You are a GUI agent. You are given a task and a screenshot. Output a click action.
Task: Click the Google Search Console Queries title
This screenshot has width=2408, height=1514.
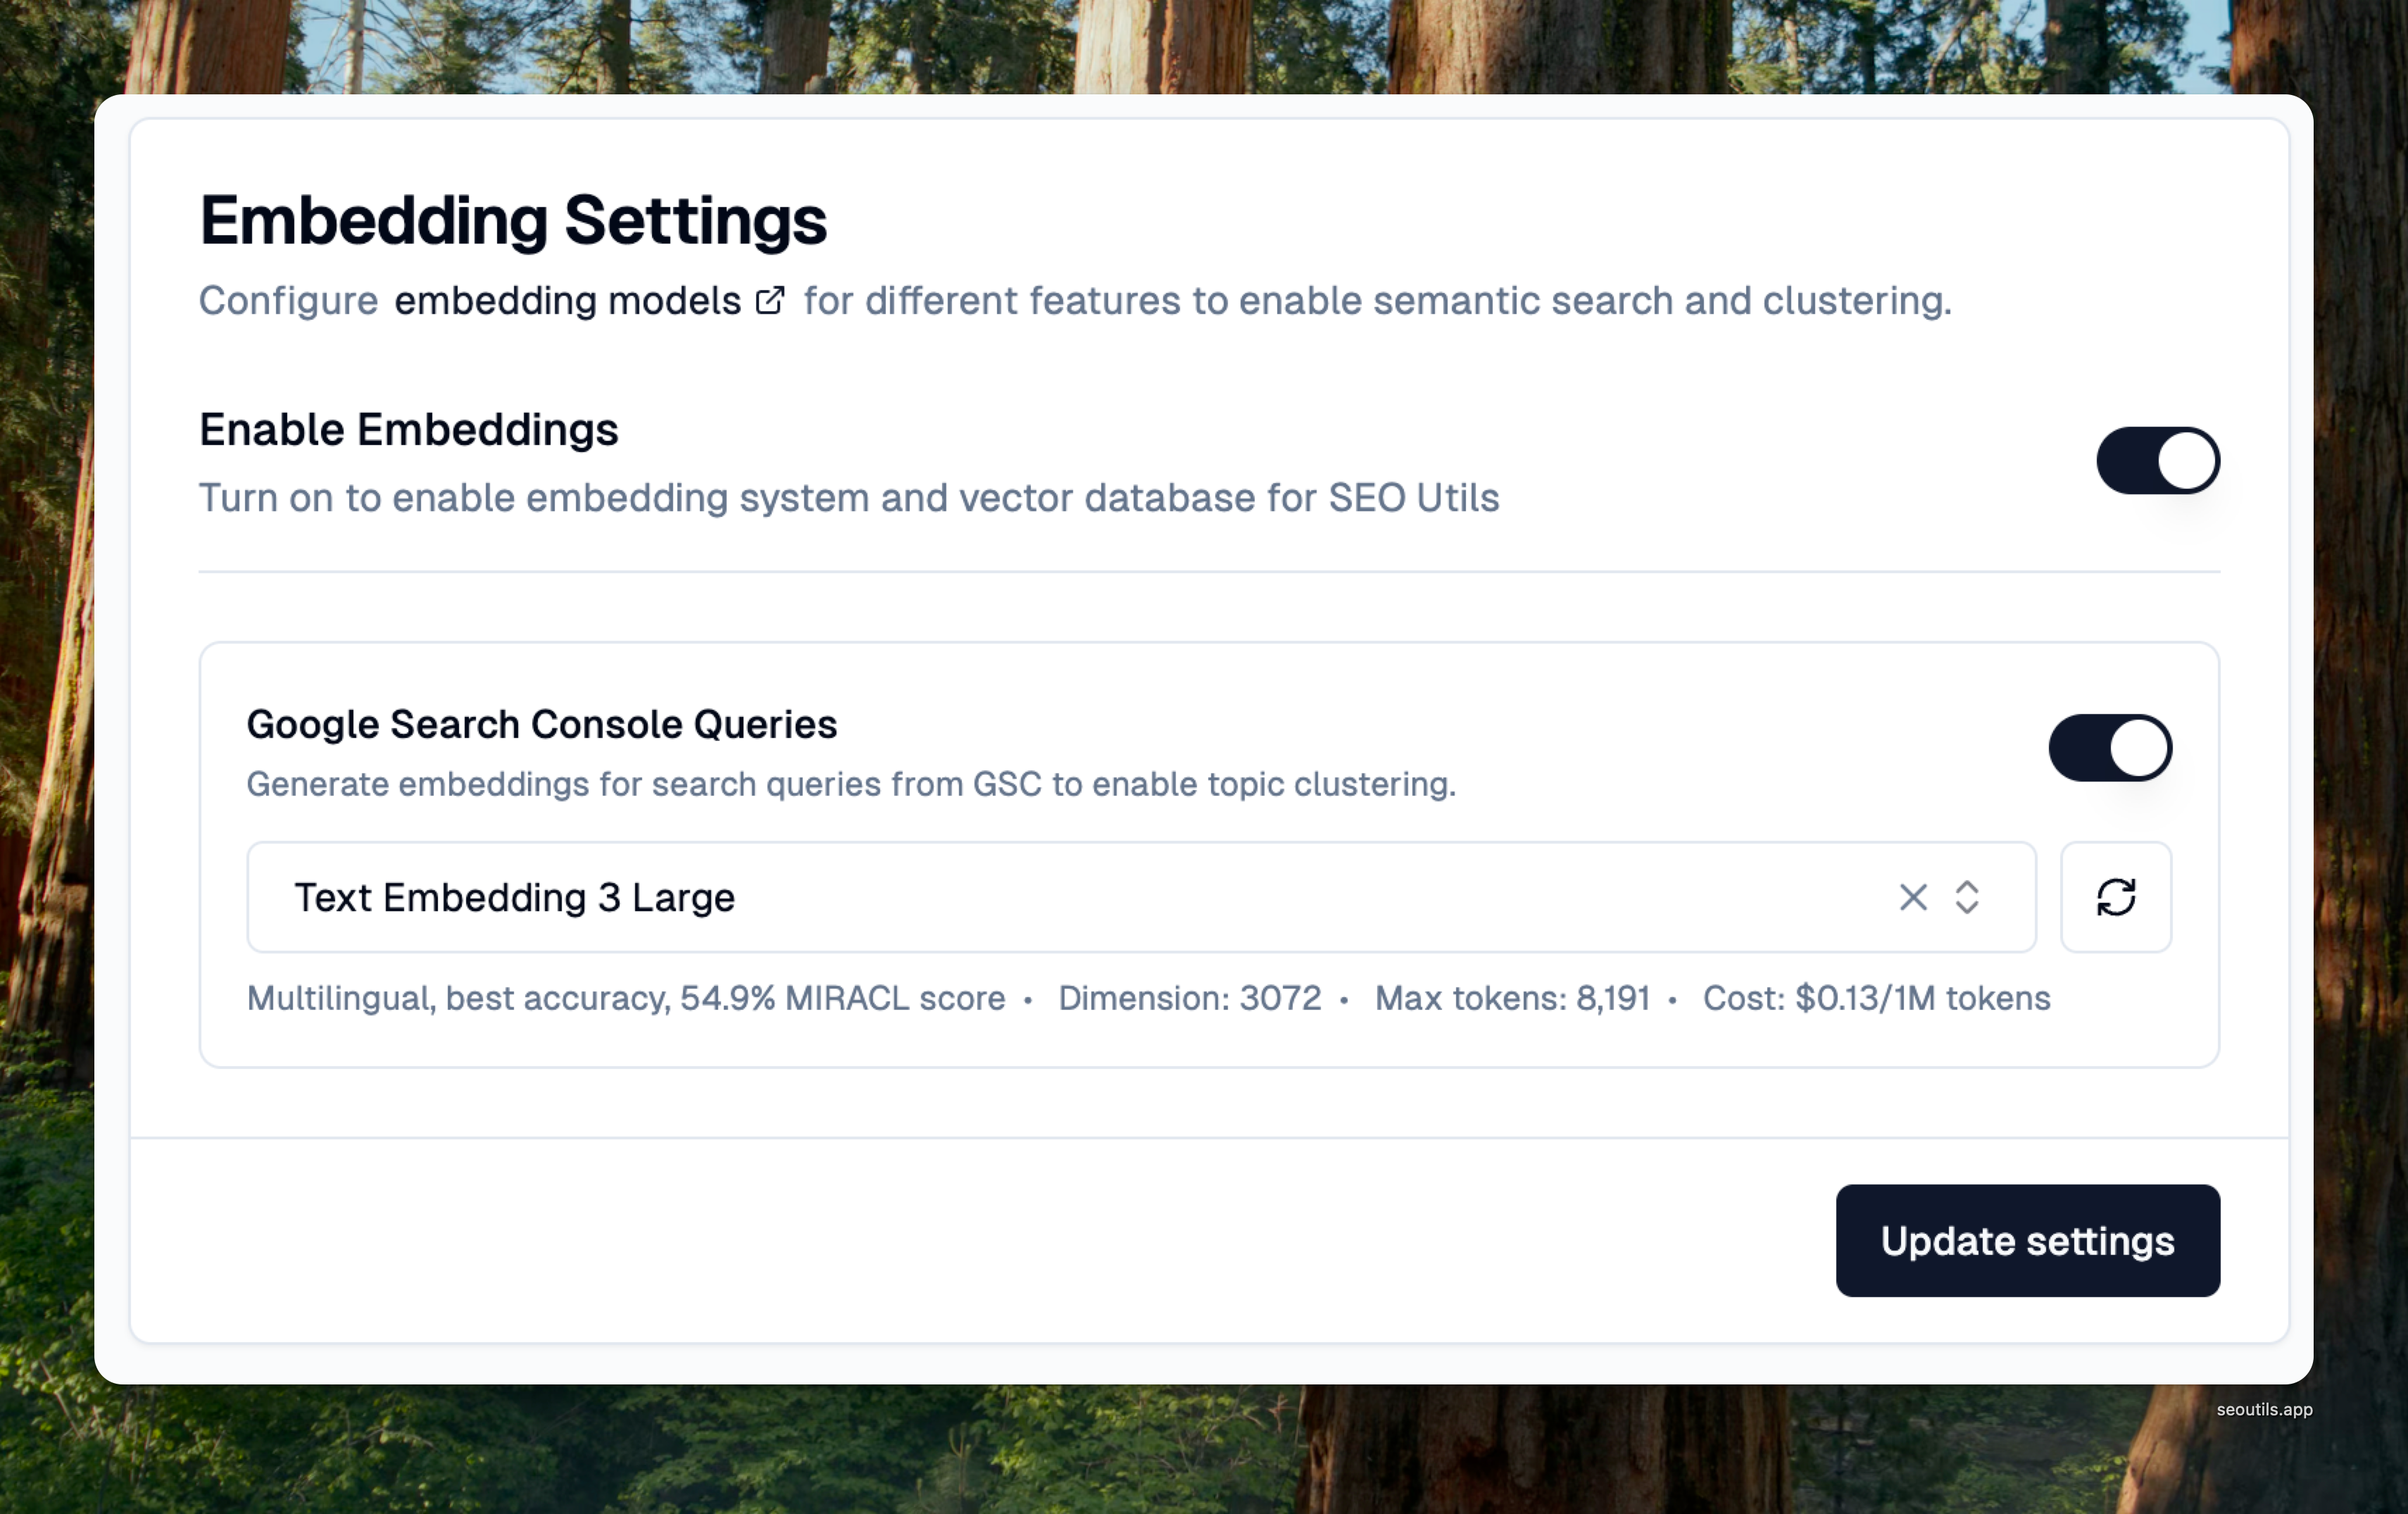541,724
